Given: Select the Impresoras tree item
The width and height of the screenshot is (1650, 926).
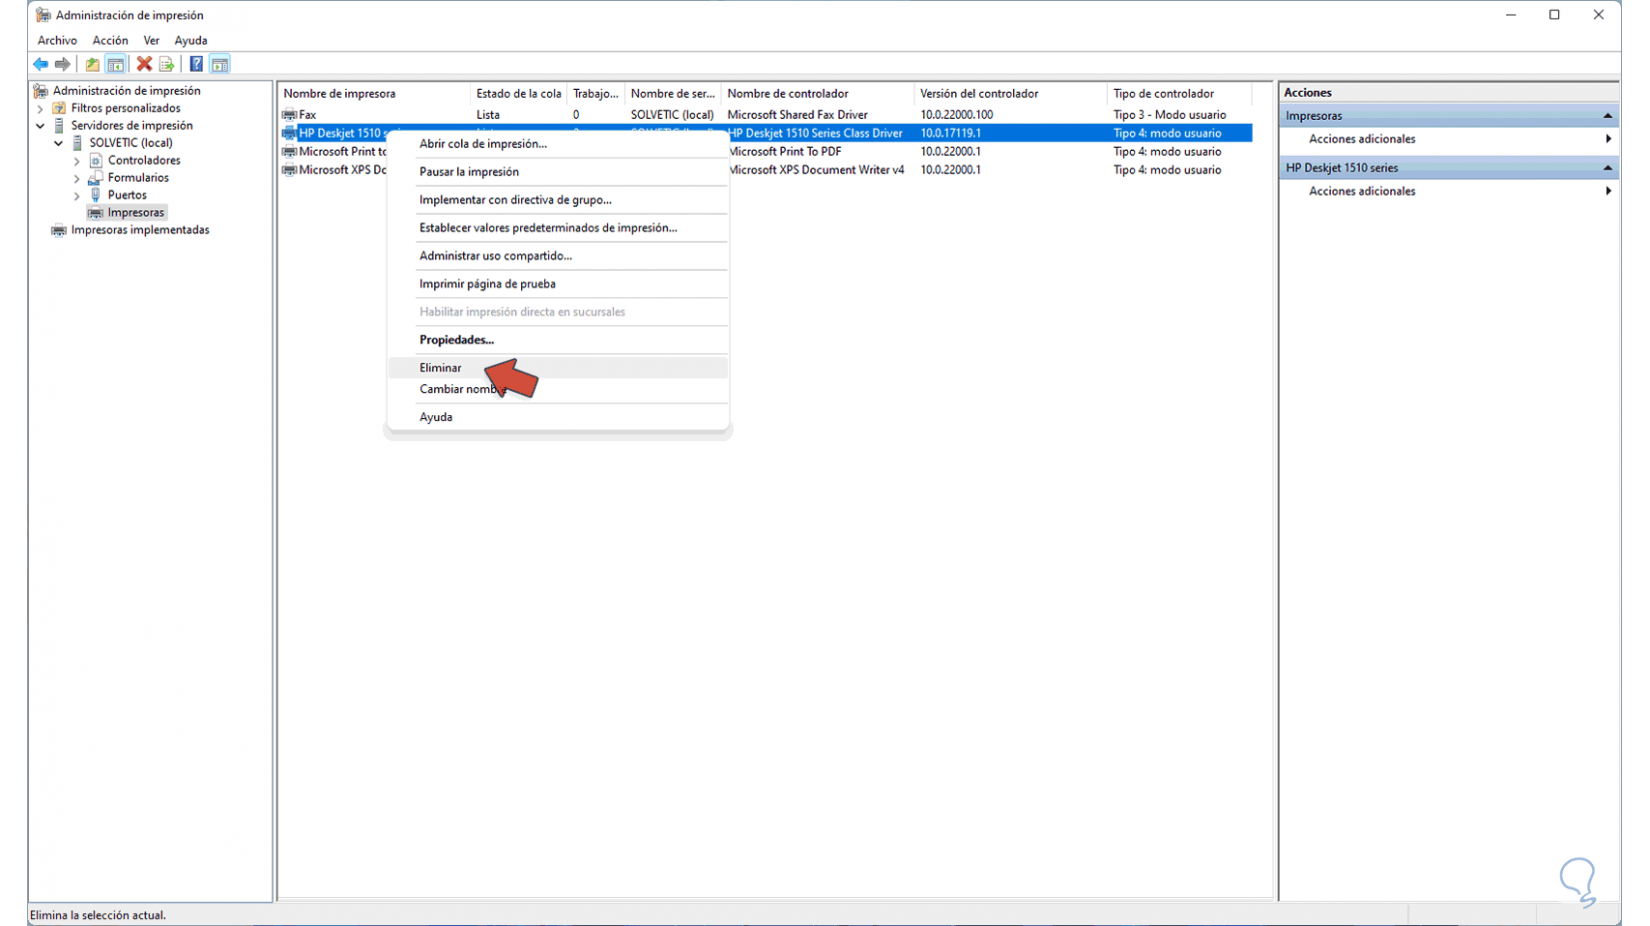Looking at the screenshot, I should pos(136,213).
